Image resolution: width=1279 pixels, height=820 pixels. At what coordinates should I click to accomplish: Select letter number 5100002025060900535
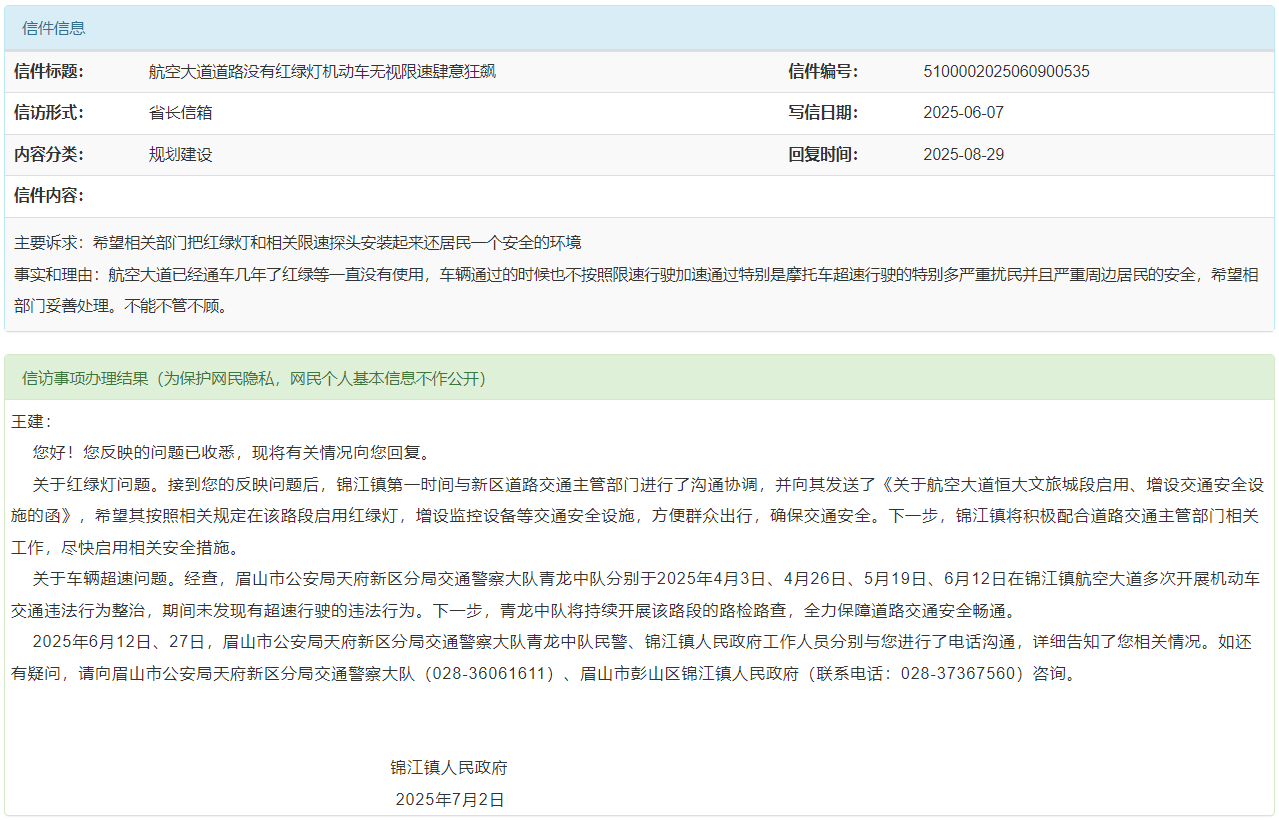[1006, 72]
